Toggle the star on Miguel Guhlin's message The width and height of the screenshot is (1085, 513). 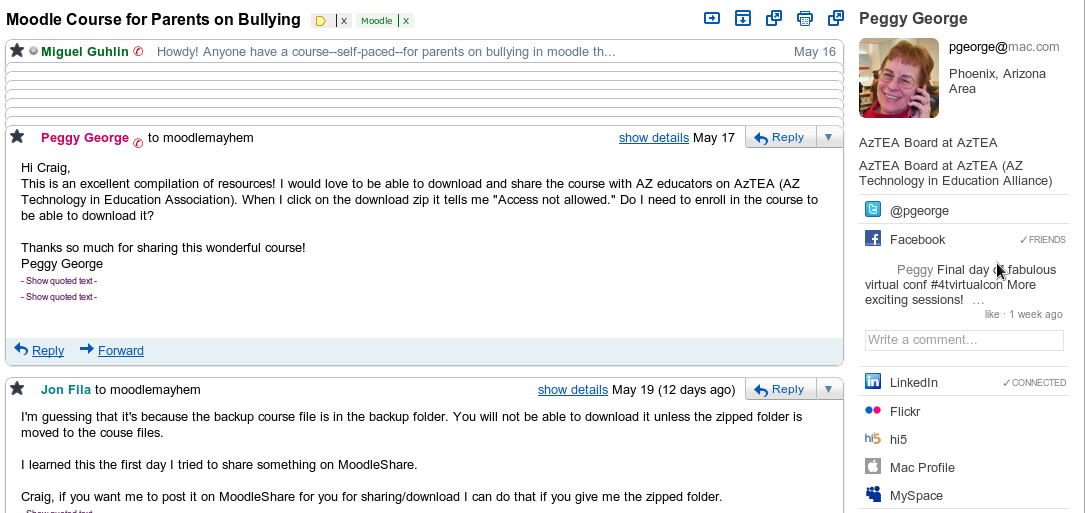tap(17, 51)
